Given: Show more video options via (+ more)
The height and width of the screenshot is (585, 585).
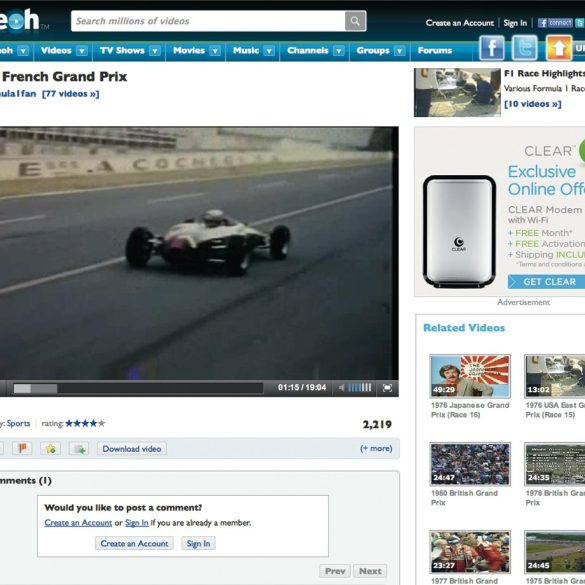Looking at the screenshot, I should pyautogui.click(x=376, y=448).
